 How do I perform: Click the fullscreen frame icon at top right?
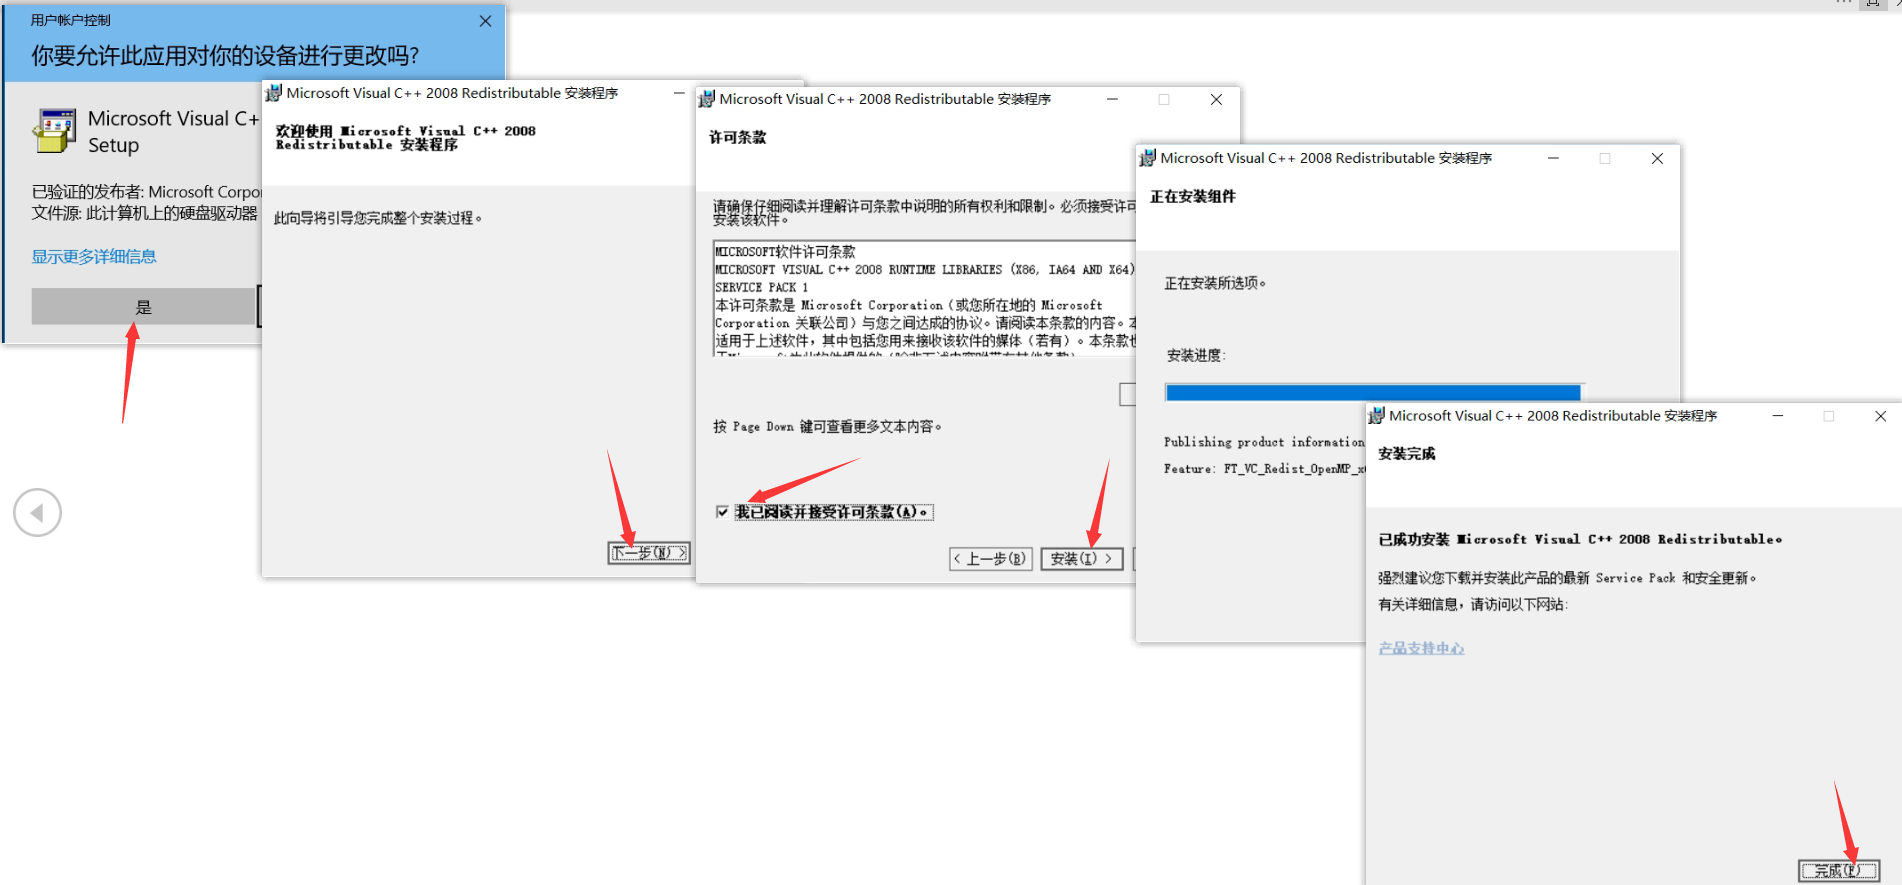[1872, 3]
